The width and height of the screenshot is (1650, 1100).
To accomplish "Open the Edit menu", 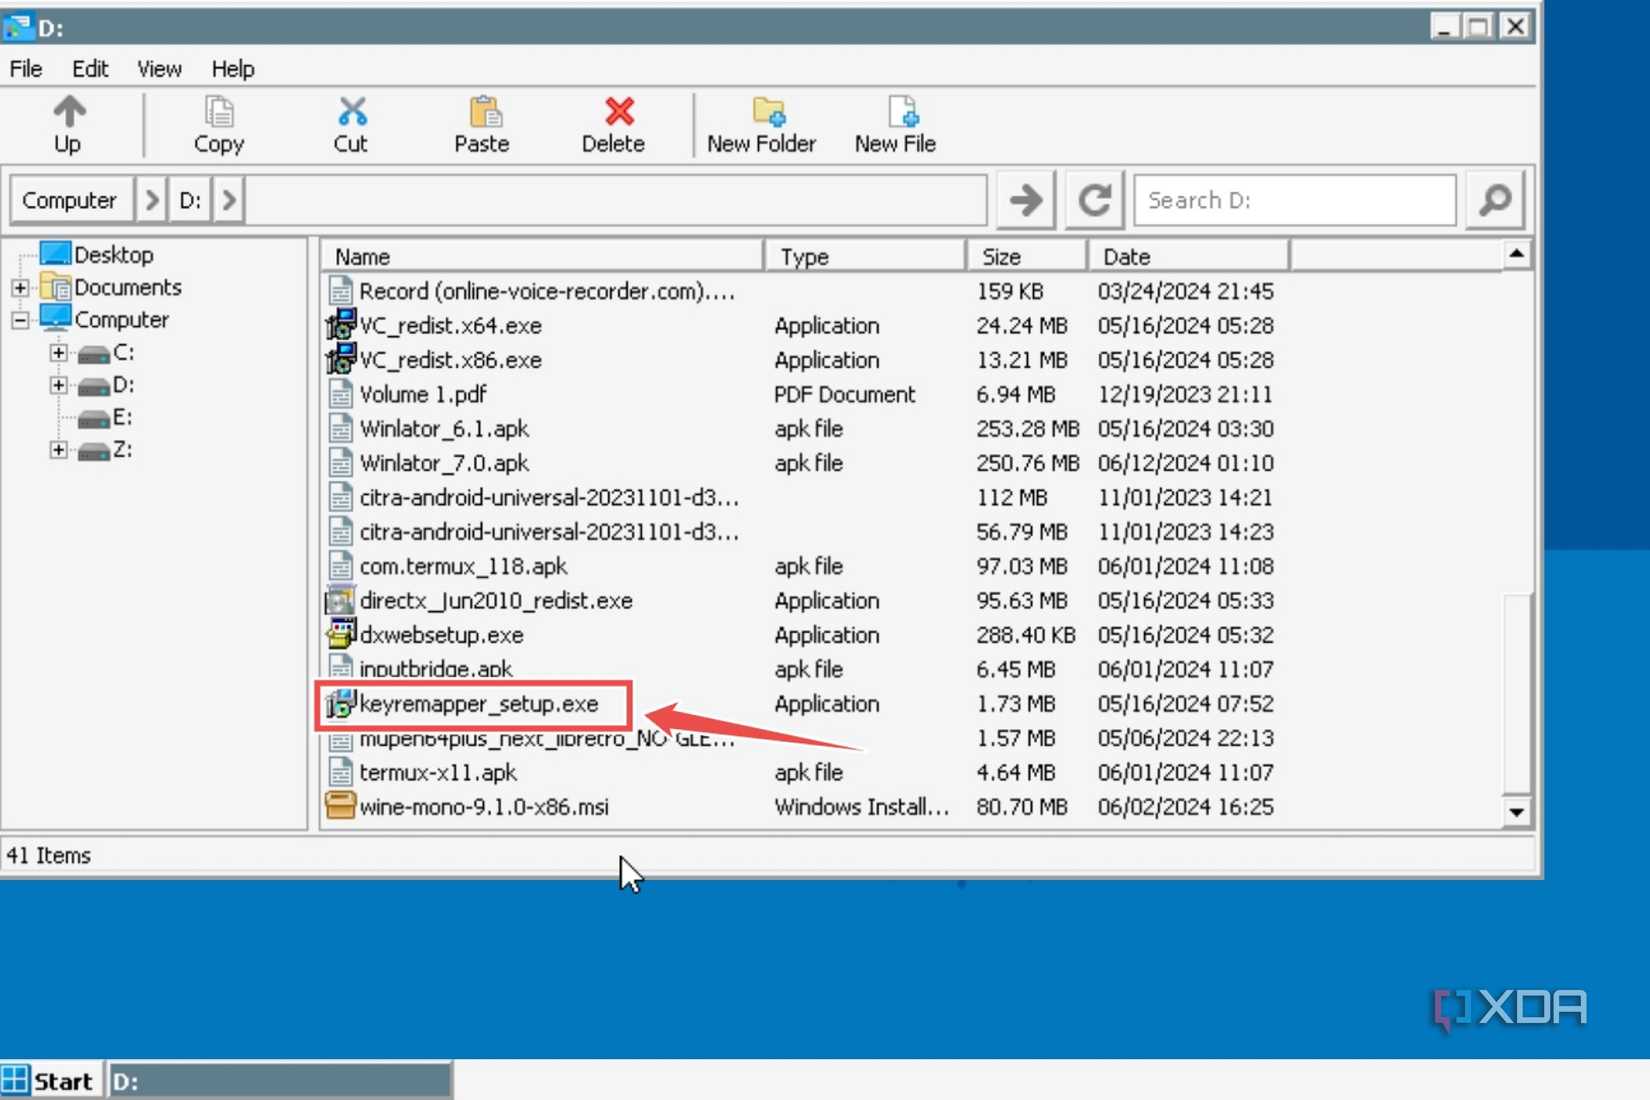I will click(x=89, y=68).
